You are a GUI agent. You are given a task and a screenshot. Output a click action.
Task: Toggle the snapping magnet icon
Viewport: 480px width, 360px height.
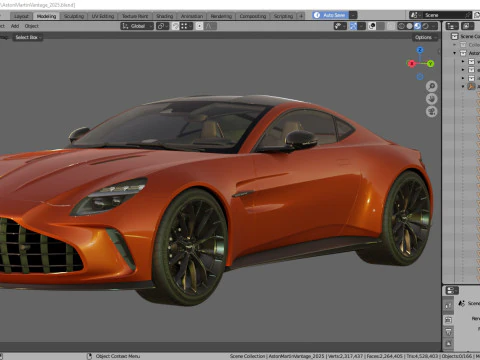tap(176, 26)
